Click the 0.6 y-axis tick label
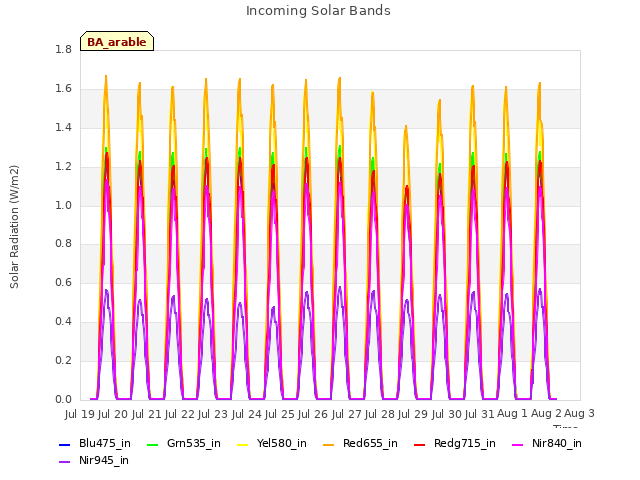The image size is (640, 480). 63,282
